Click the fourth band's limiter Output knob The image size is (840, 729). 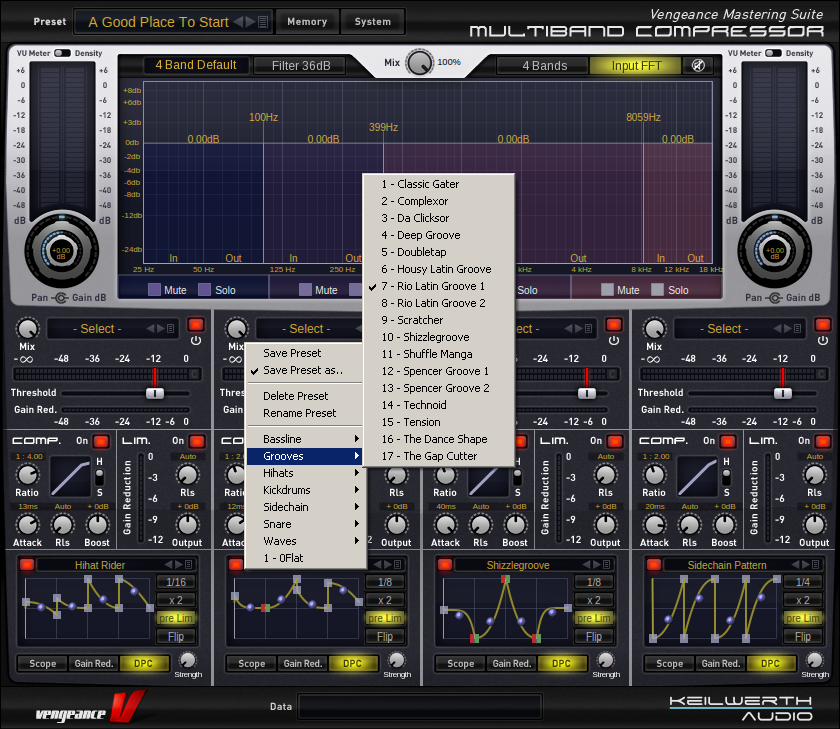pyautogui.click(x=814, y=525)
